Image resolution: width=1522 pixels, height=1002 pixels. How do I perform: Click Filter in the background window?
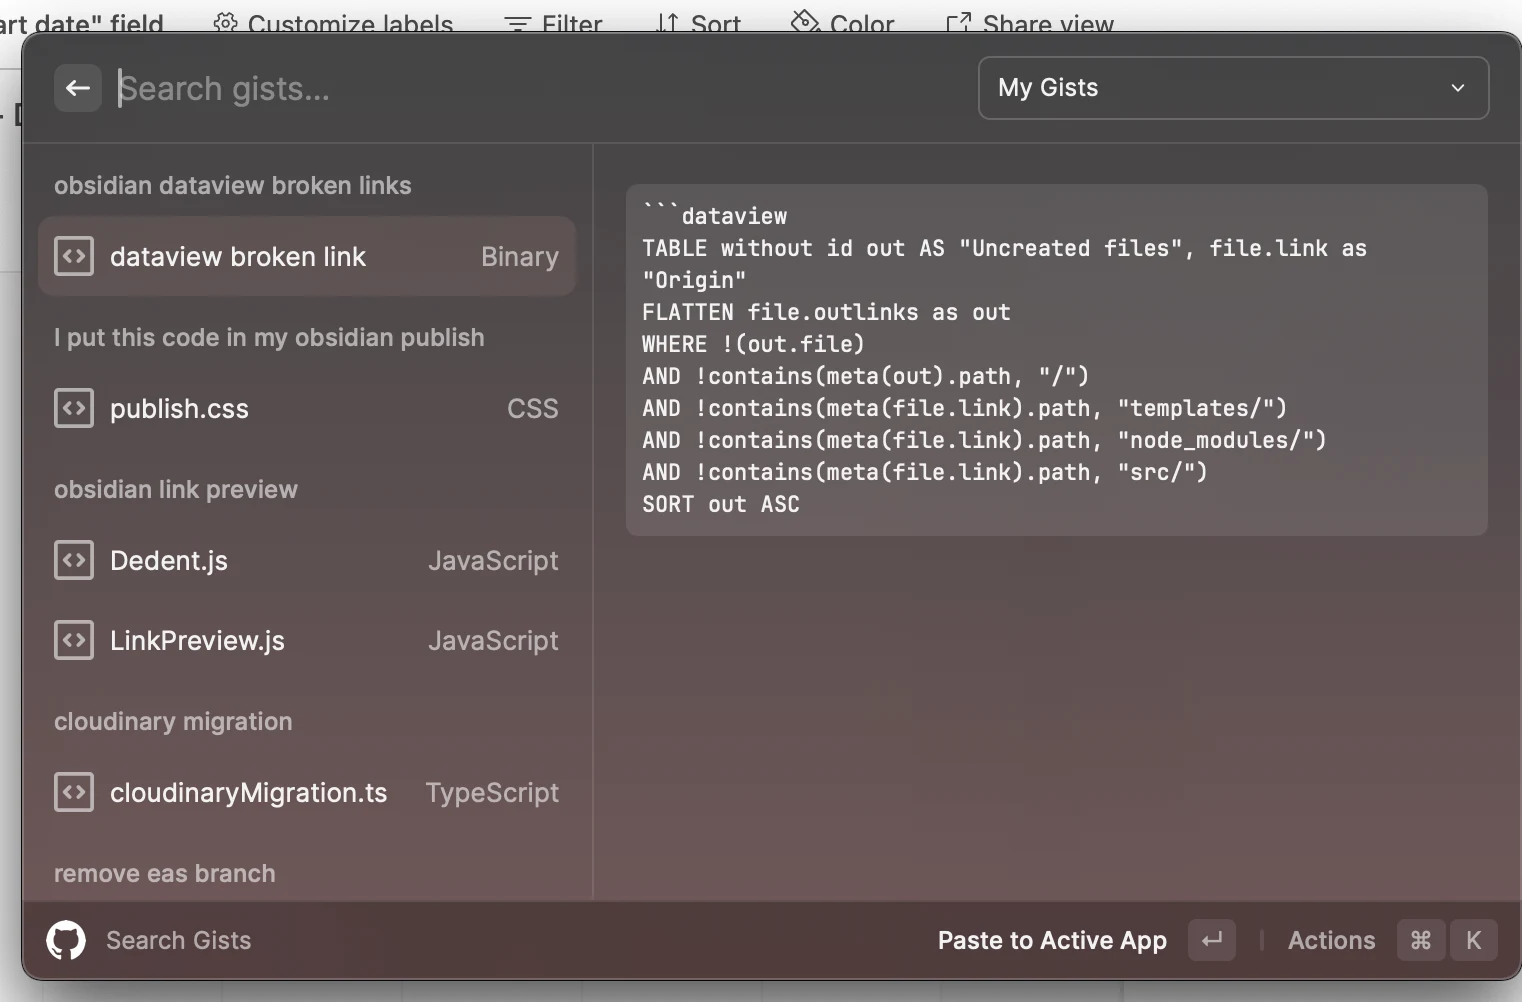click(553, 22)
